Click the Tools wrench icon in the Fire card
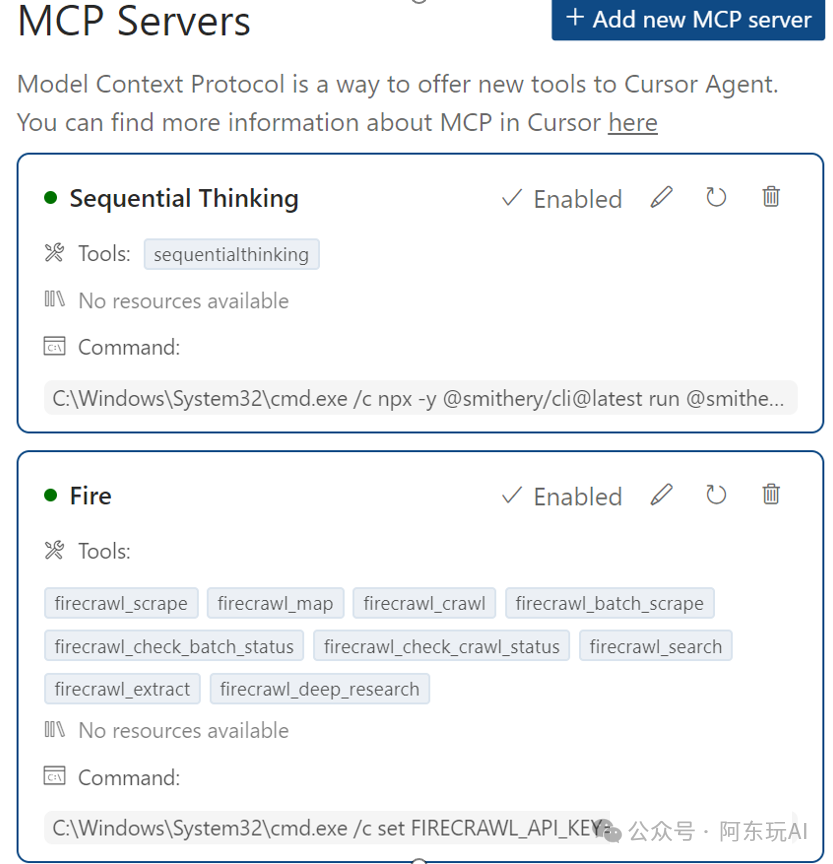Image resolution: width=833 pixels, height=864 pixels. pyautogui.click(x=53, y=550)
